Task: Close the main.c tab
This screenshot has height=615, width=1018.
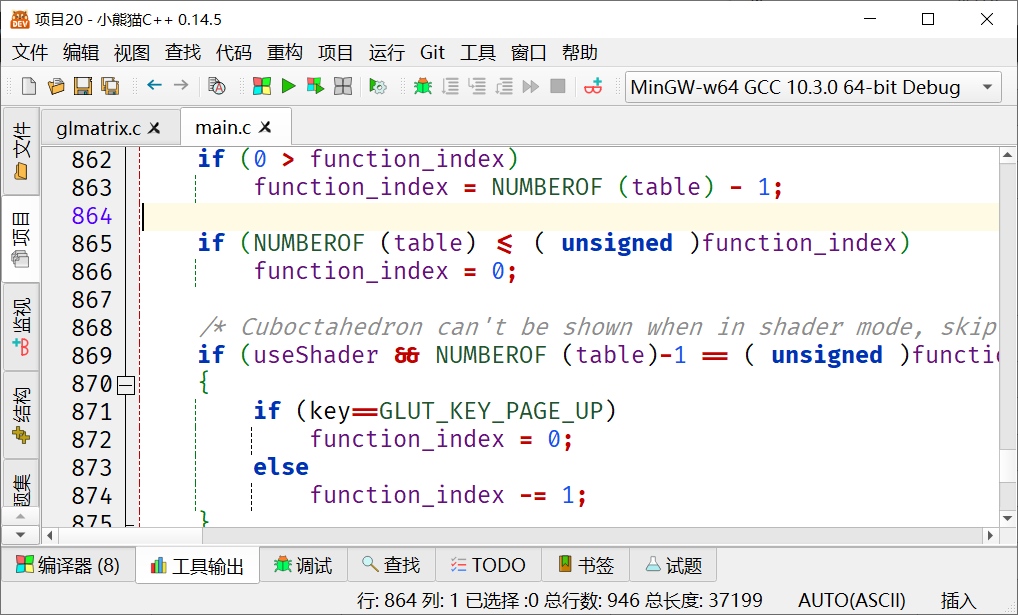Action: point(265,127)
